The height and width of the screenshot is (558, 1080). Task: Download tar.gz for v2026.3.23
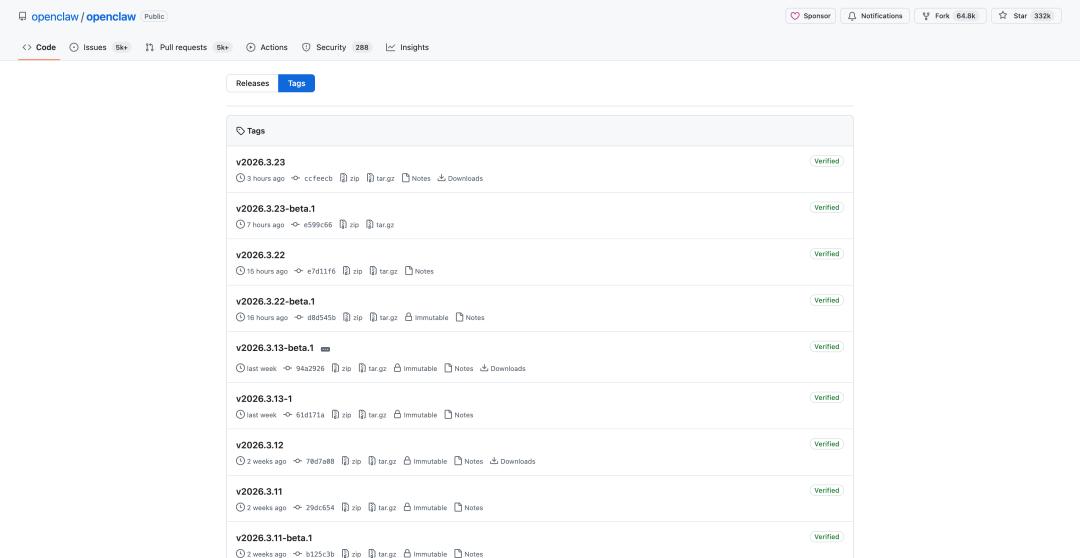coord(381,178)
